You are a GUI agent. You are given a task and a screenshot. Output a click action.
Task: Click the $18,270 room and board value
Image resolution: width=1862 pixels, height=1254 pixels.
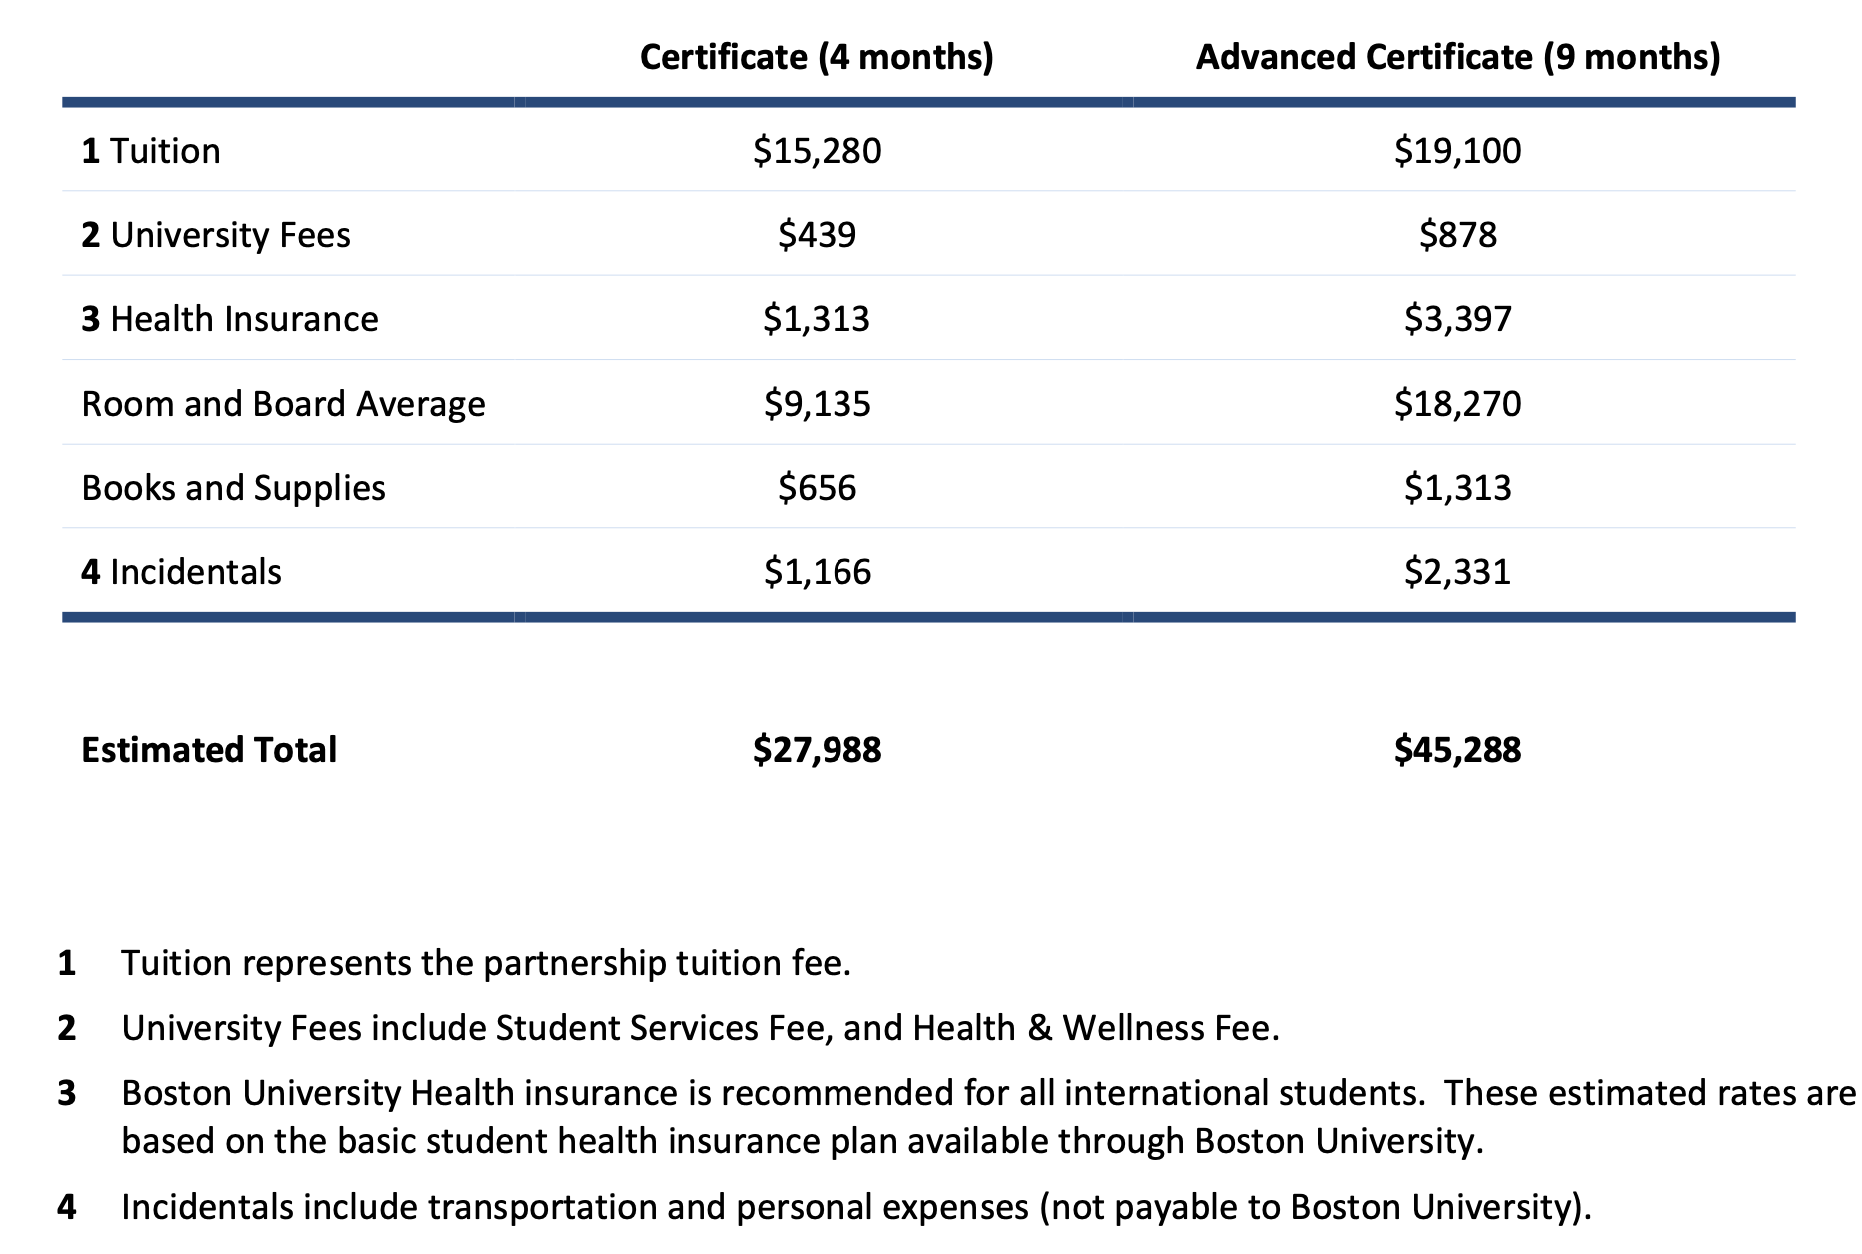[1457, 404]
